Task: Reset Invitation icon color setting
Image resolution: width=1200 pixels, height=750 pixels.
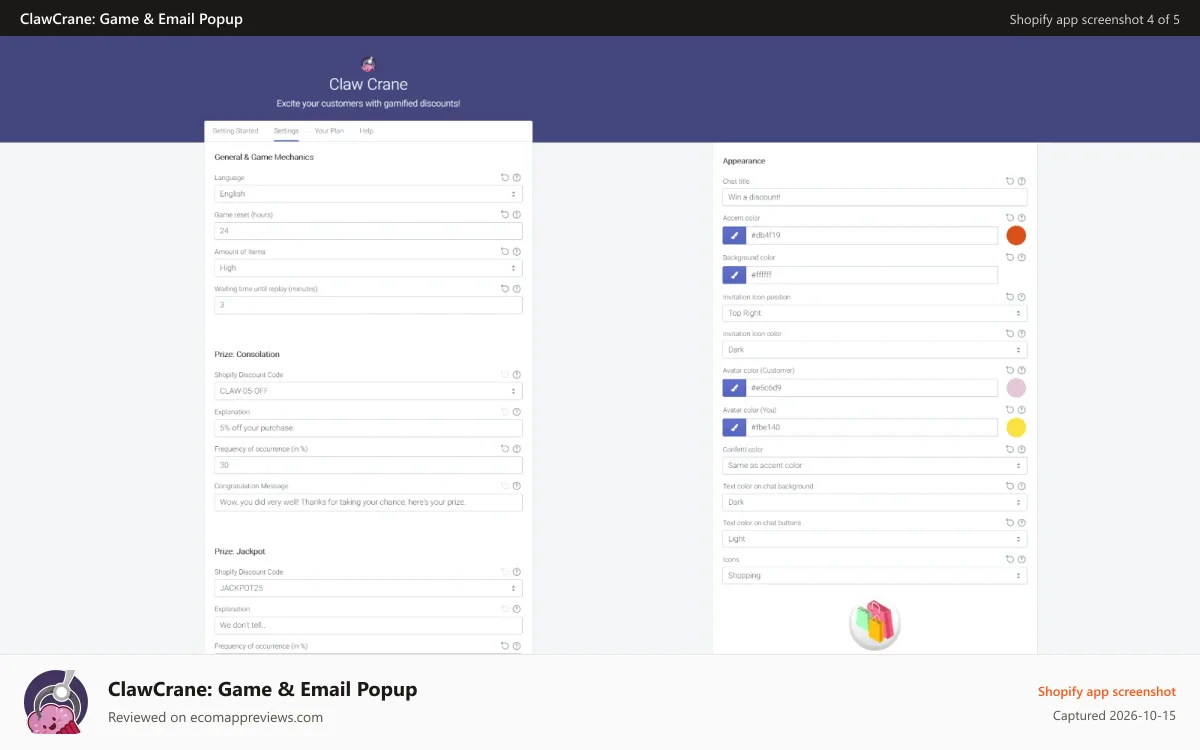Action: tap(1010, 333)
